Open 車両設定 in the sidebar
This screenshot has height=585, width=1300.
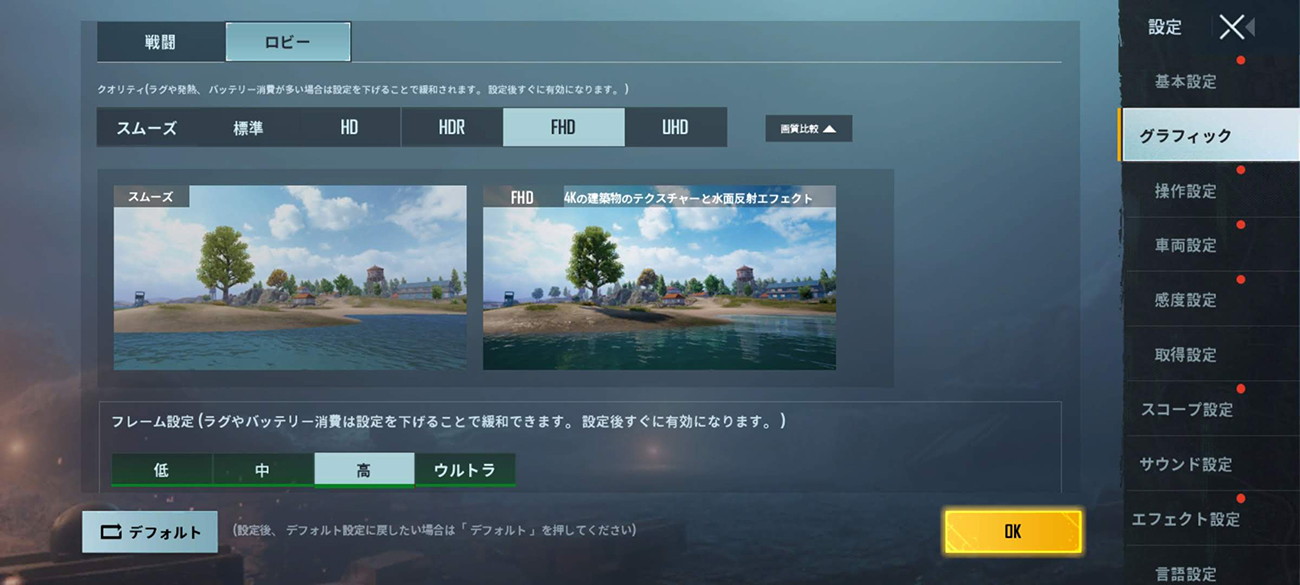point(1185,246)
